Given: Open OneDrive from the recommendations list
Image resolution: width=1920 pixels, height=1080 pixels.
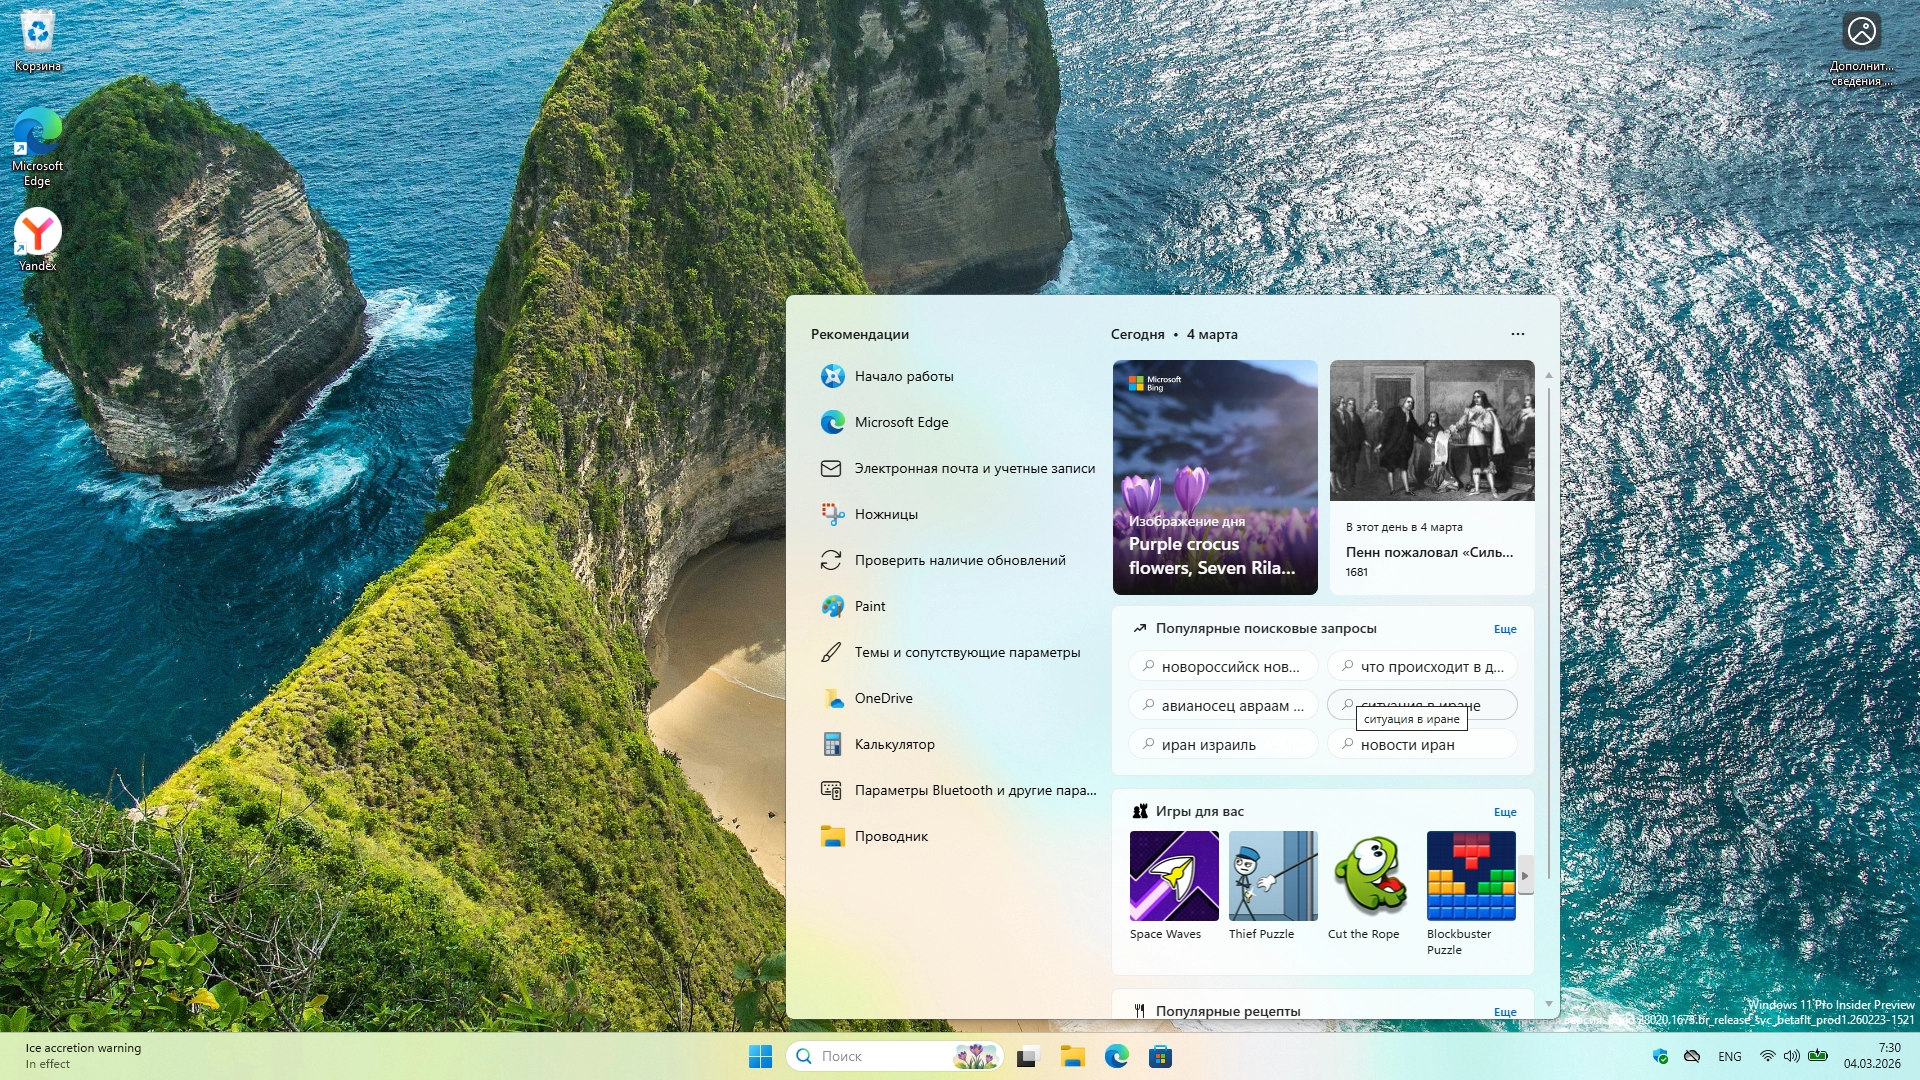Looking at the screenshot, I should coord(882,698).
